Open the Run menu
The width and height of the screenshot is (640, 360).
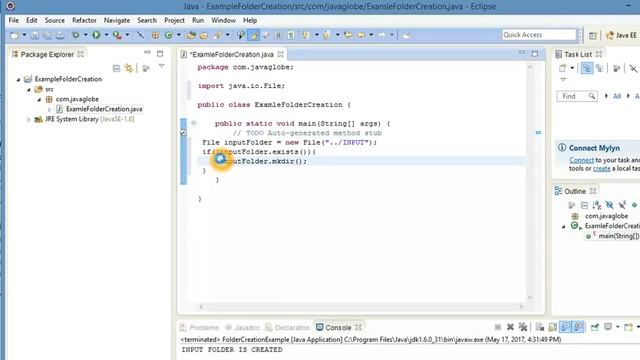[198, 20]
